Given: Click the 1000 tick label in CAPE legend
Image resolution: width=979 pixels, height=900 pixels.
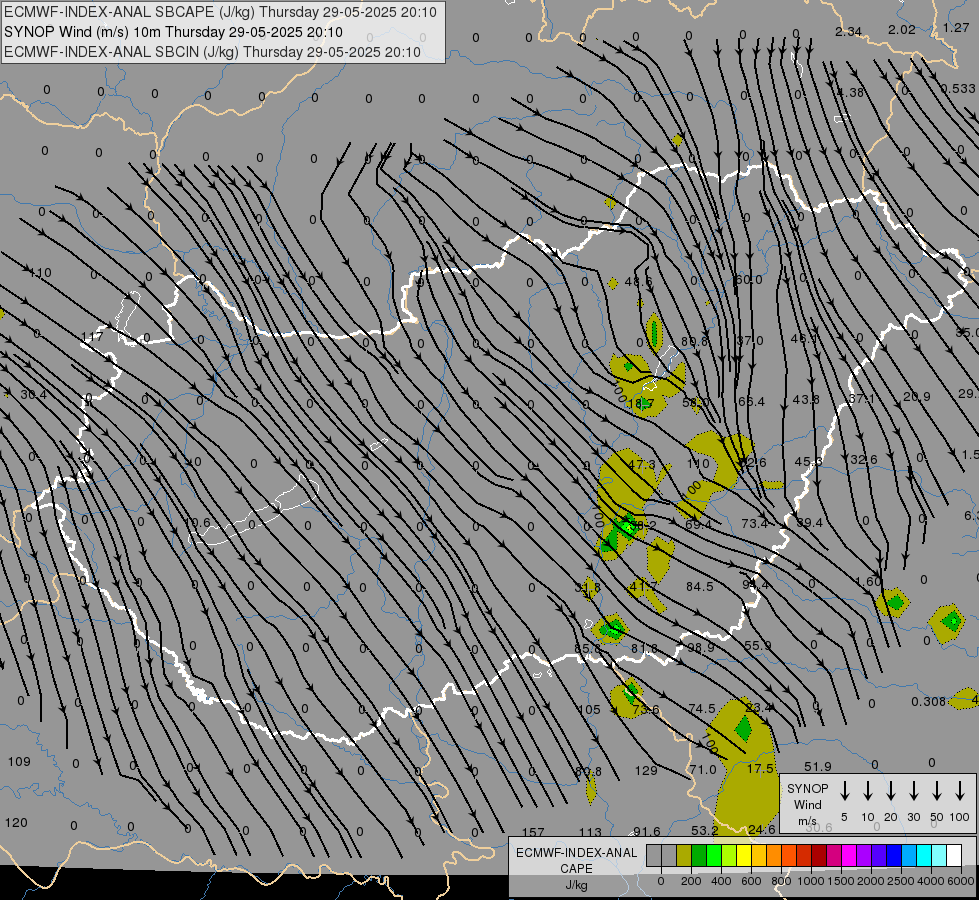Looking at the screenshot, I should click(810, 881).
